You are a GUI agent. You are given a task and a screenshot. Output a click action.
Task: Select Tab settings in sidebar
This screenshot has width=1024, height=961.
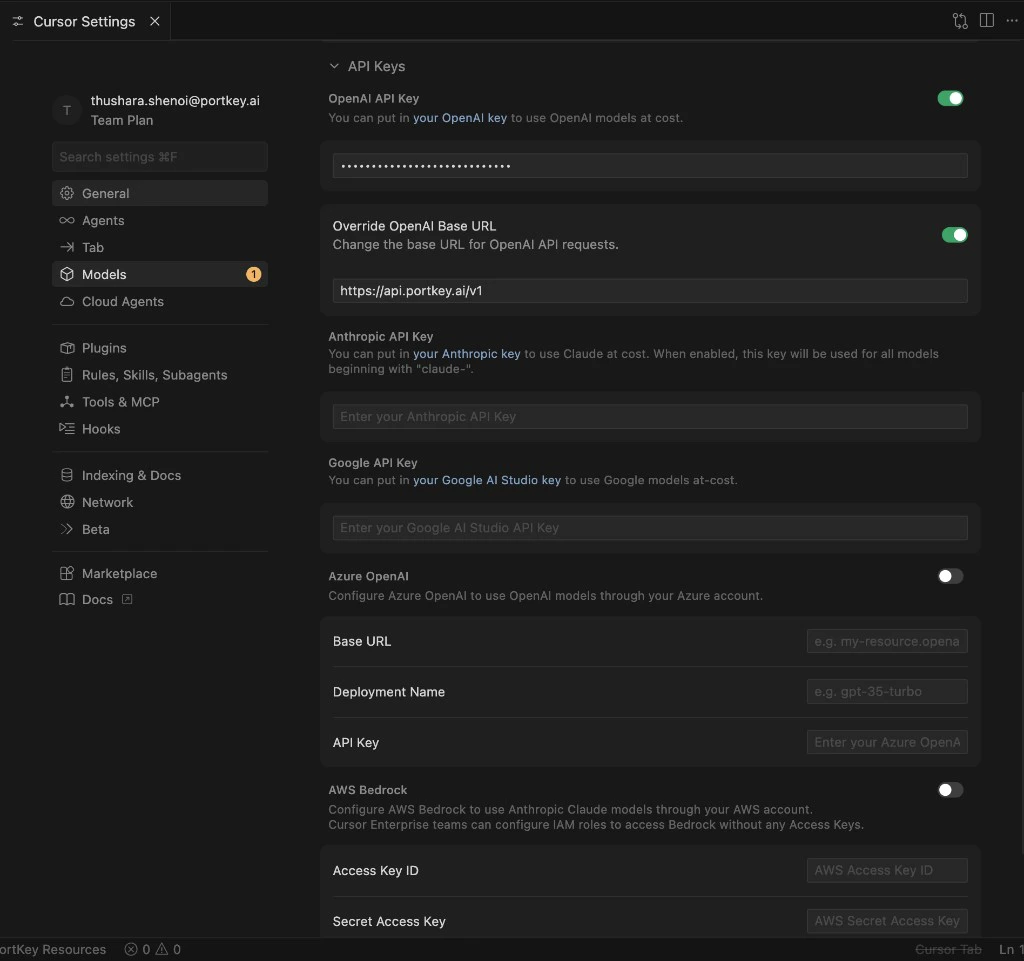pyautogui.click(x=160, y=247)
